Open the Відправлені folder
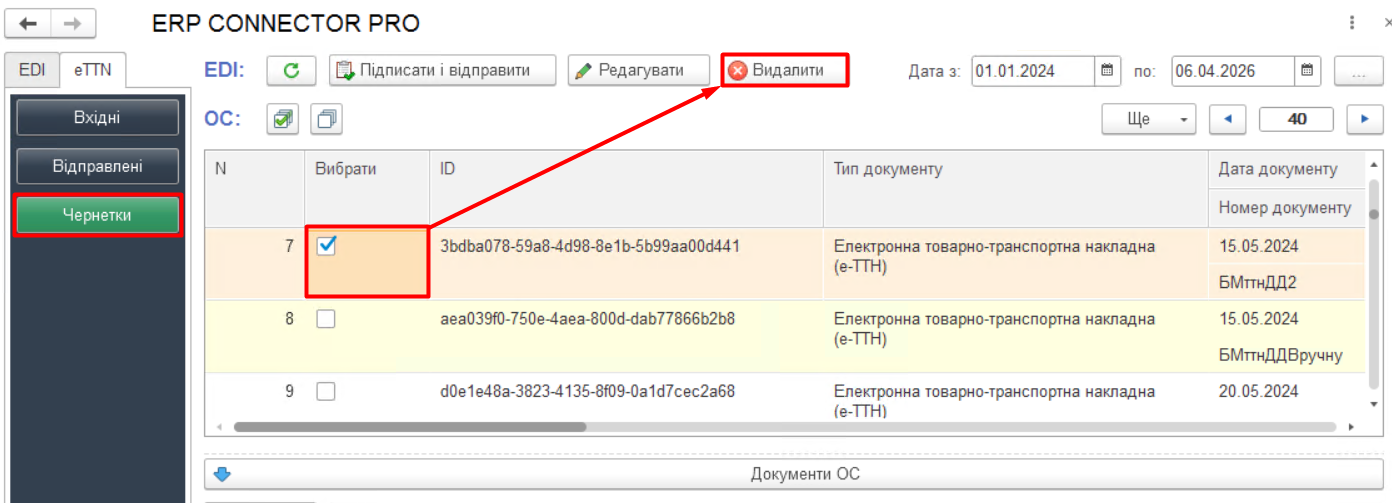The image size is (1392, 503). [x=97, y=166]
